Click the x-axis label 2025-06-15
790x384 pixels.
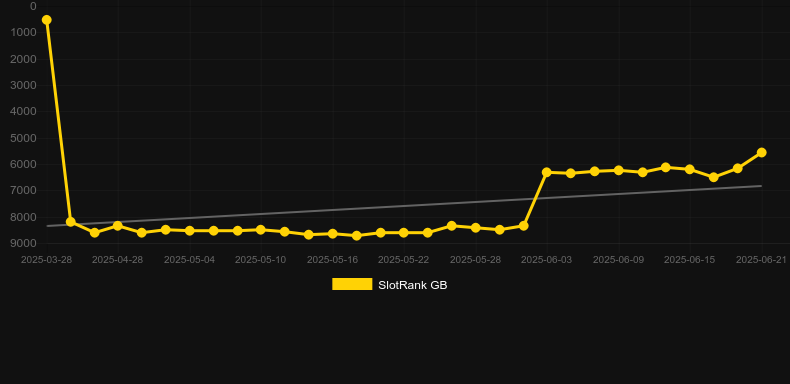[x=690, y=260]
